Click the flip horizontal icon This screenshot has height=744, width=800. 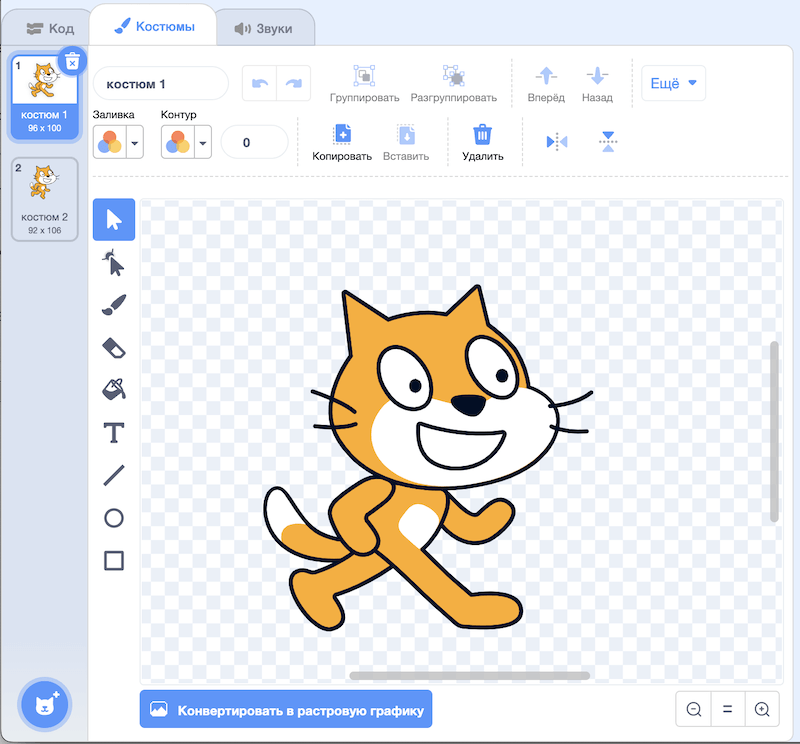pos(557,142)
